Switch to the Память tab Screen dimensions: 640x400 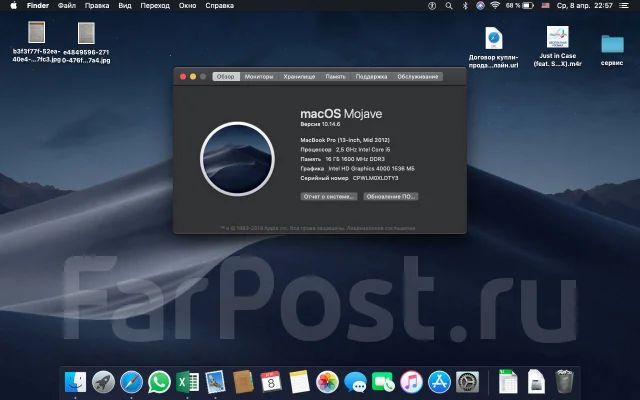[336, 76]
